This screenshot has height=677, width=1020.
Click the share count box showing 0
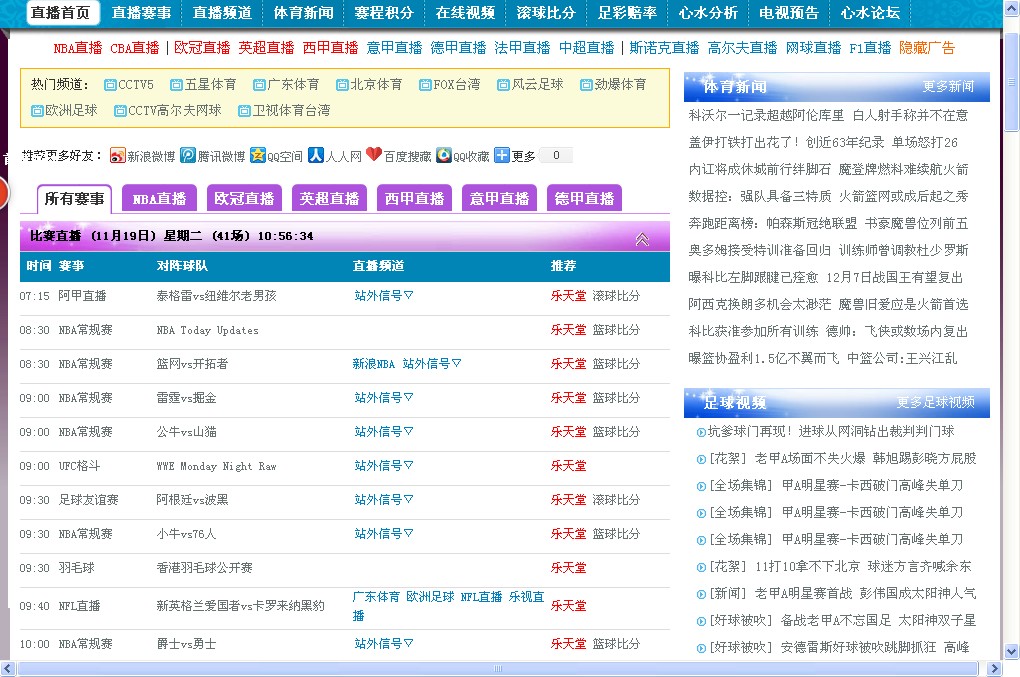point(556,155)
